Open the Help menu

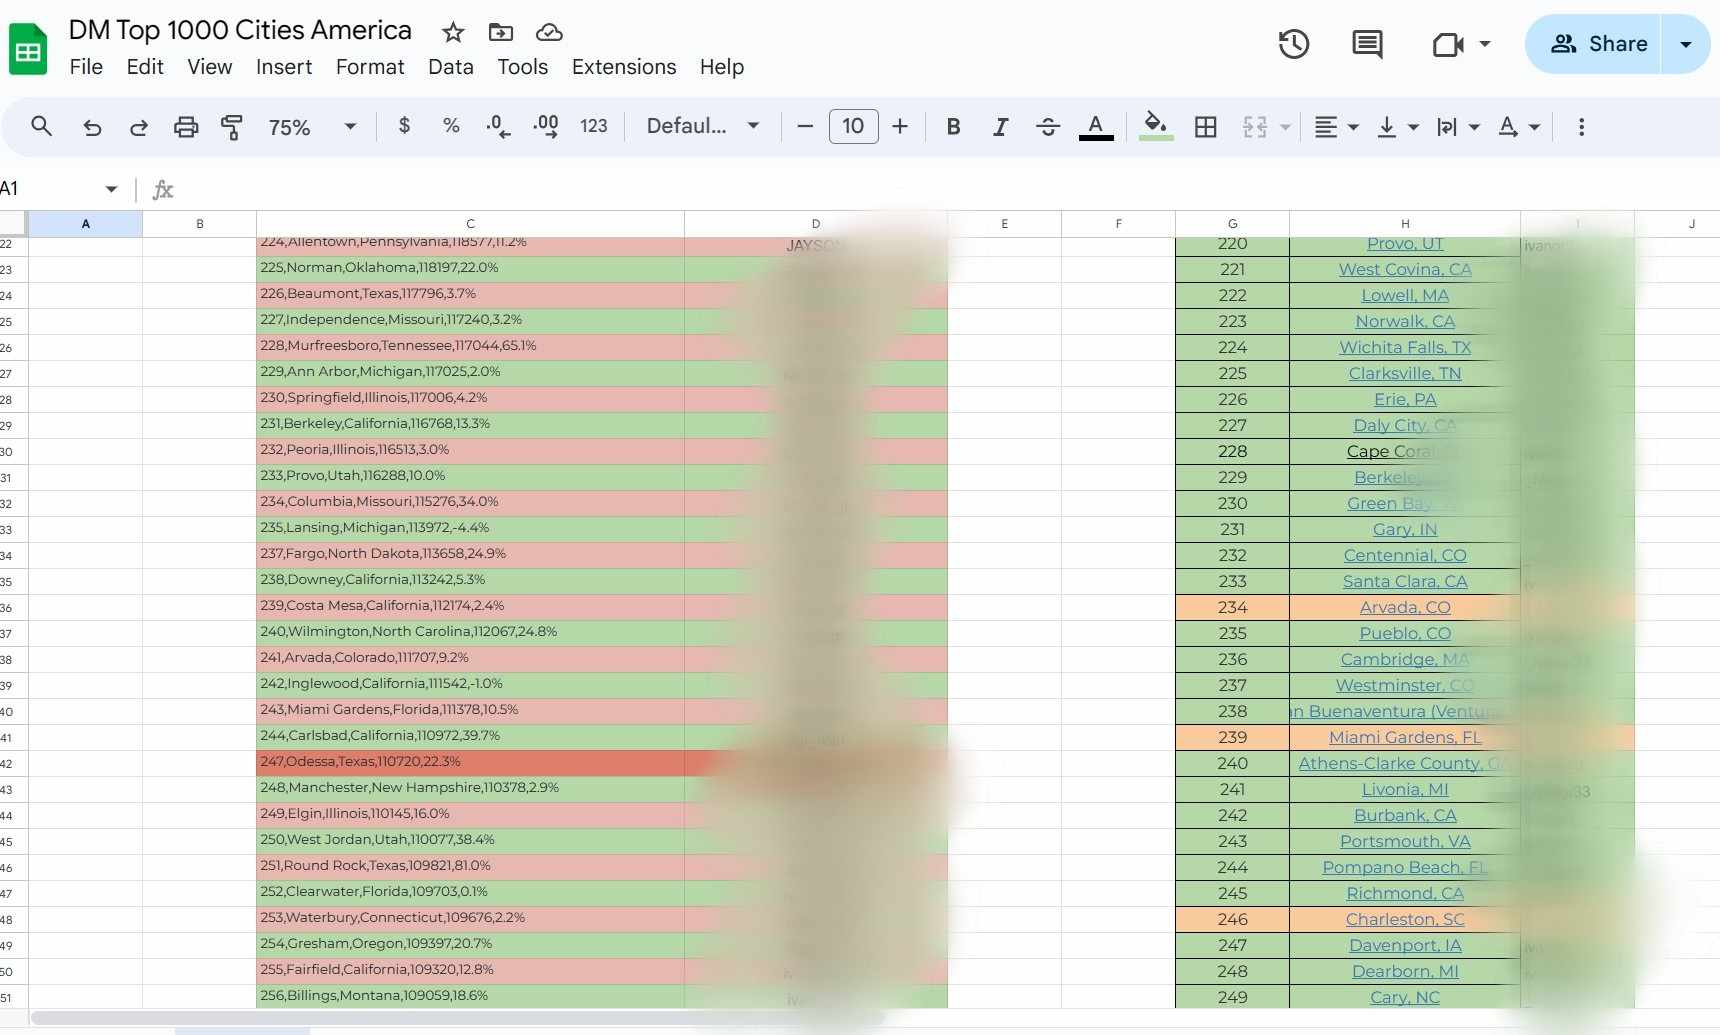(722, 67)
